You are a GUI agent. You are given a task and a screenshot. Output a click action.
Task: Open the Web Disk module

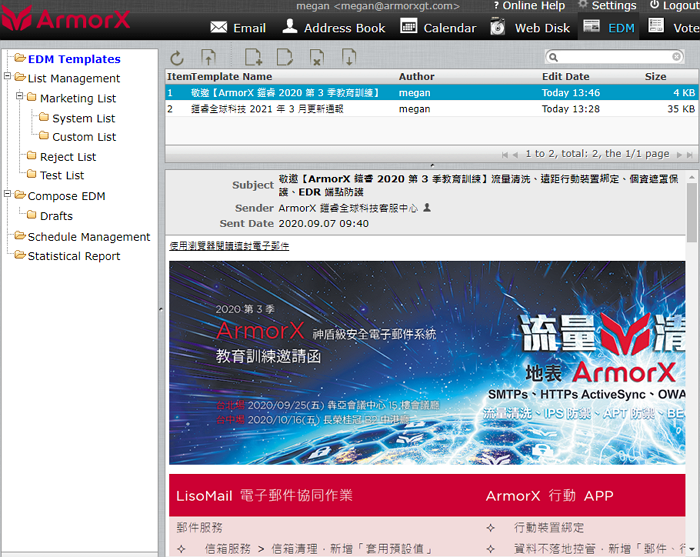(530, 27)
